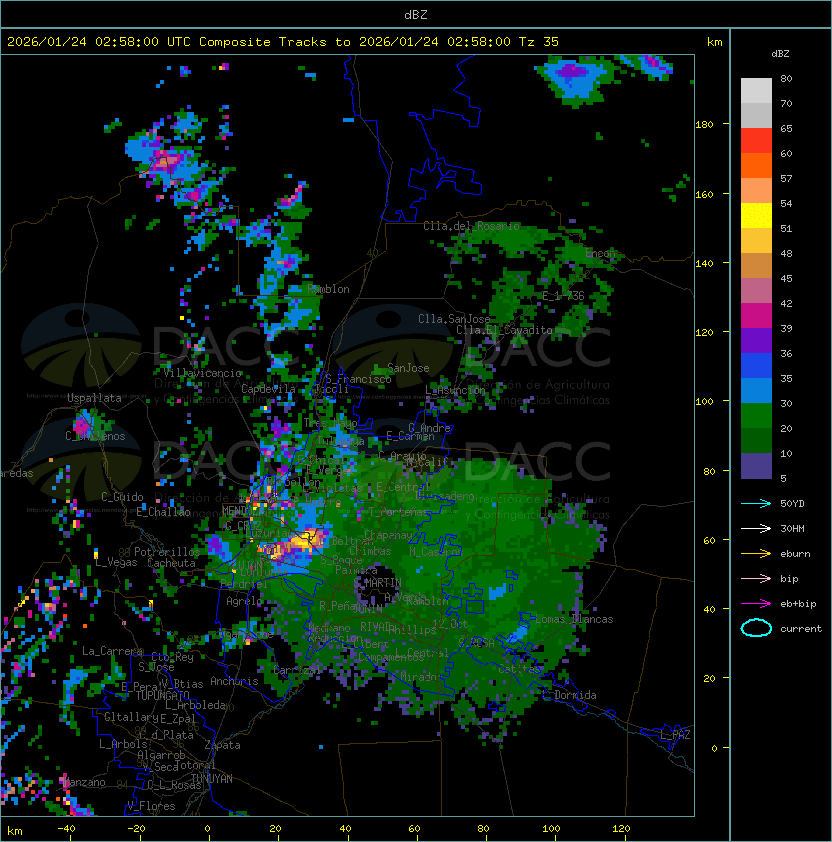Click the 'dBZ' label above the color scale
This screenshot has height=842, width=832.
click(x=780, y=54)
